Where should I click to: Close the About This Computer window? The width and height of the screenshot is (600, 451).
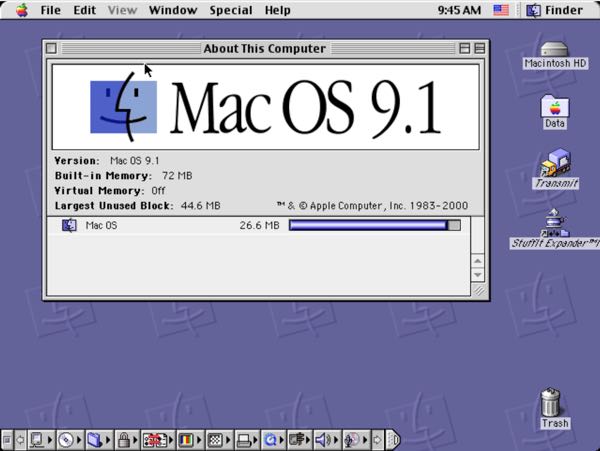[x=51, y=49]
